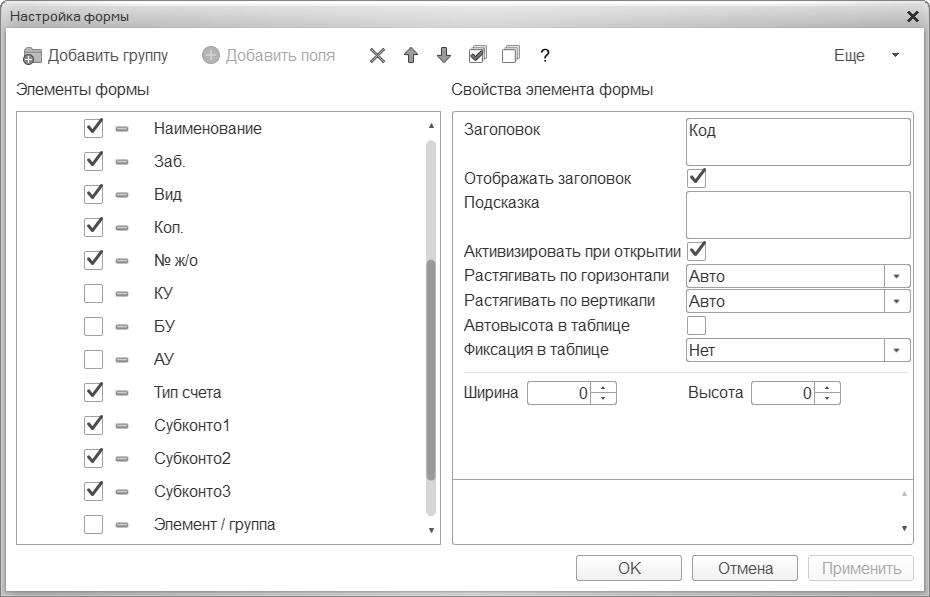Enable the КУ element checkbox
The image size is (930, 597).
pos(94,294)
